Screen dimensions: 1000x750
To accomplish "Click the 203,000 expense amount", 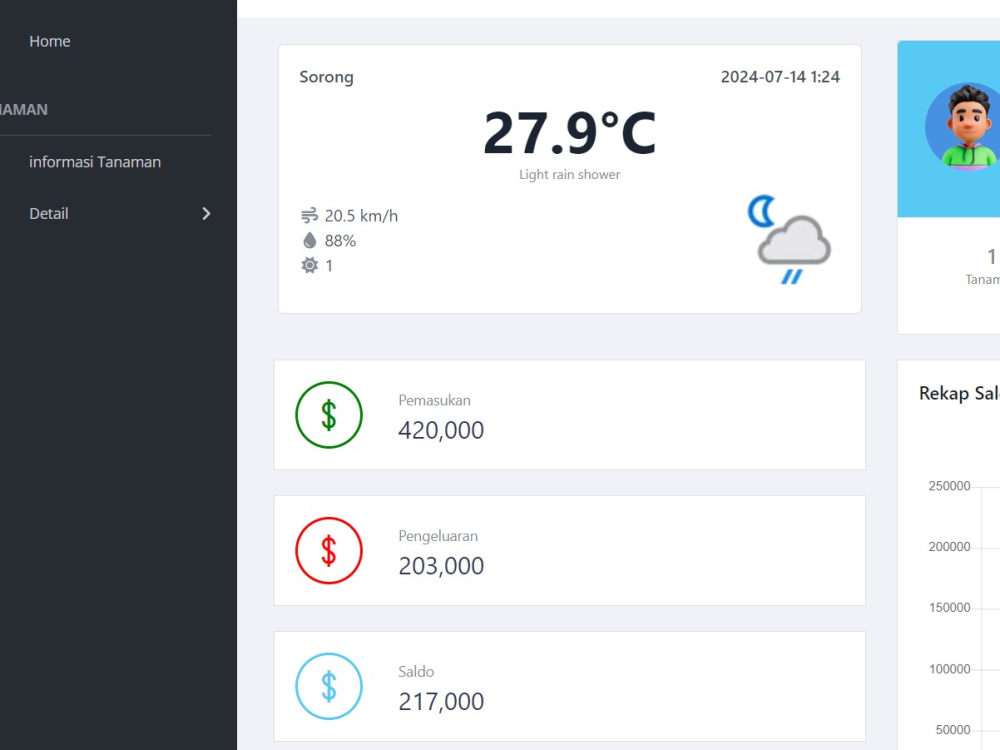I will (x=441, y=566).
